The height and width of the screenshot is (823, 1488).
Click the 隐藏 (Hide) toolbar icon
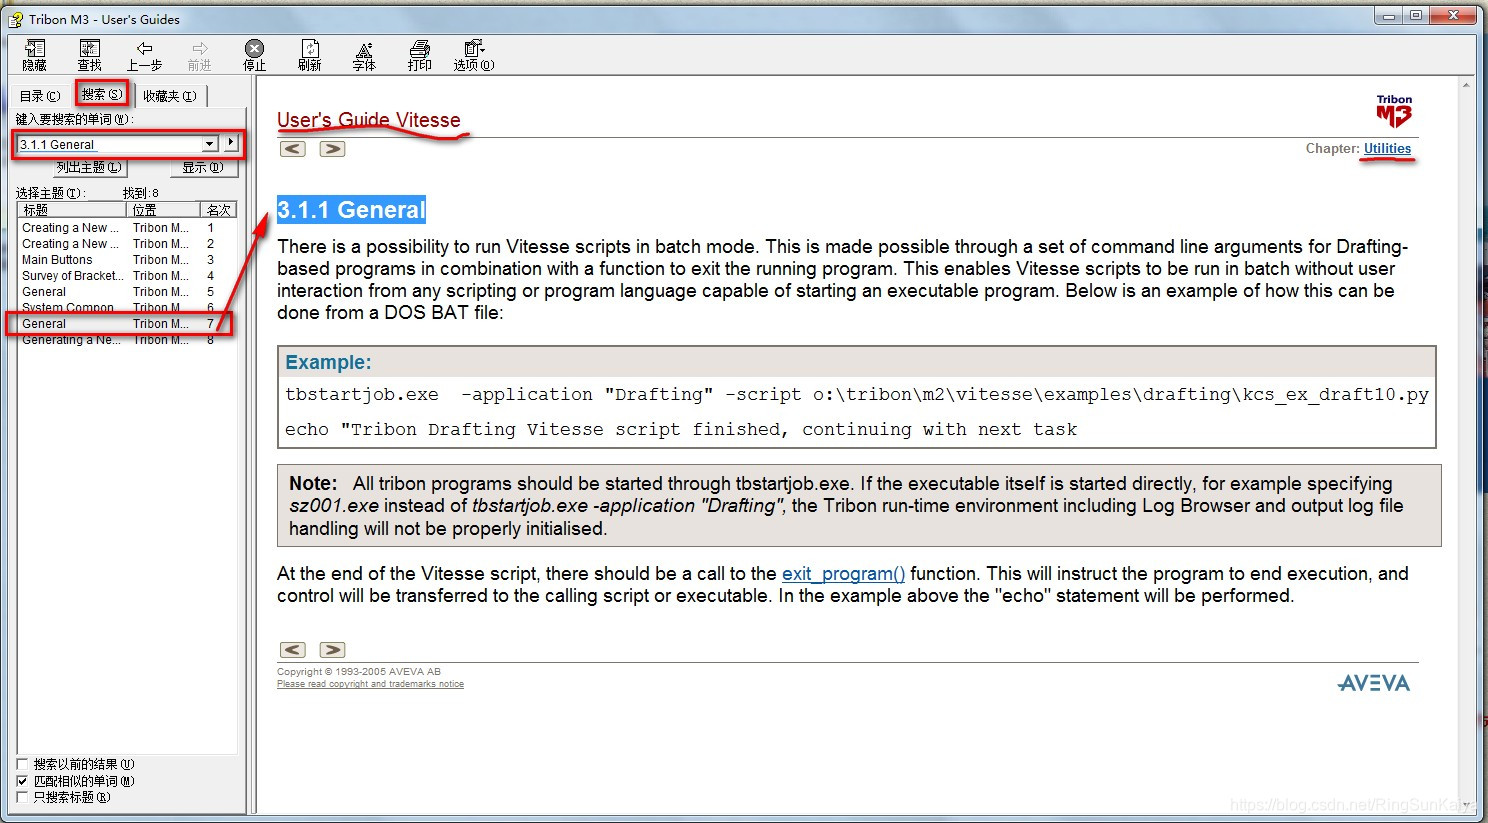click(x=35, y=55)
